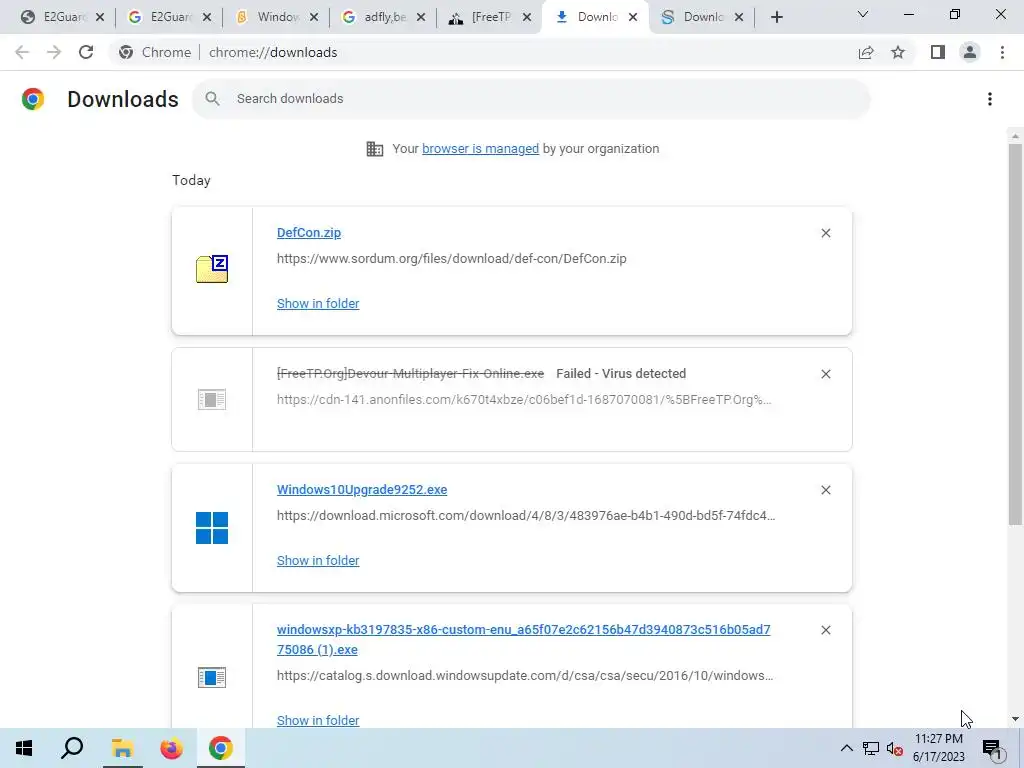Screen dimensions: 1024x768
Task: Open File Explorer from the taskbar
Action: [122, 748]
